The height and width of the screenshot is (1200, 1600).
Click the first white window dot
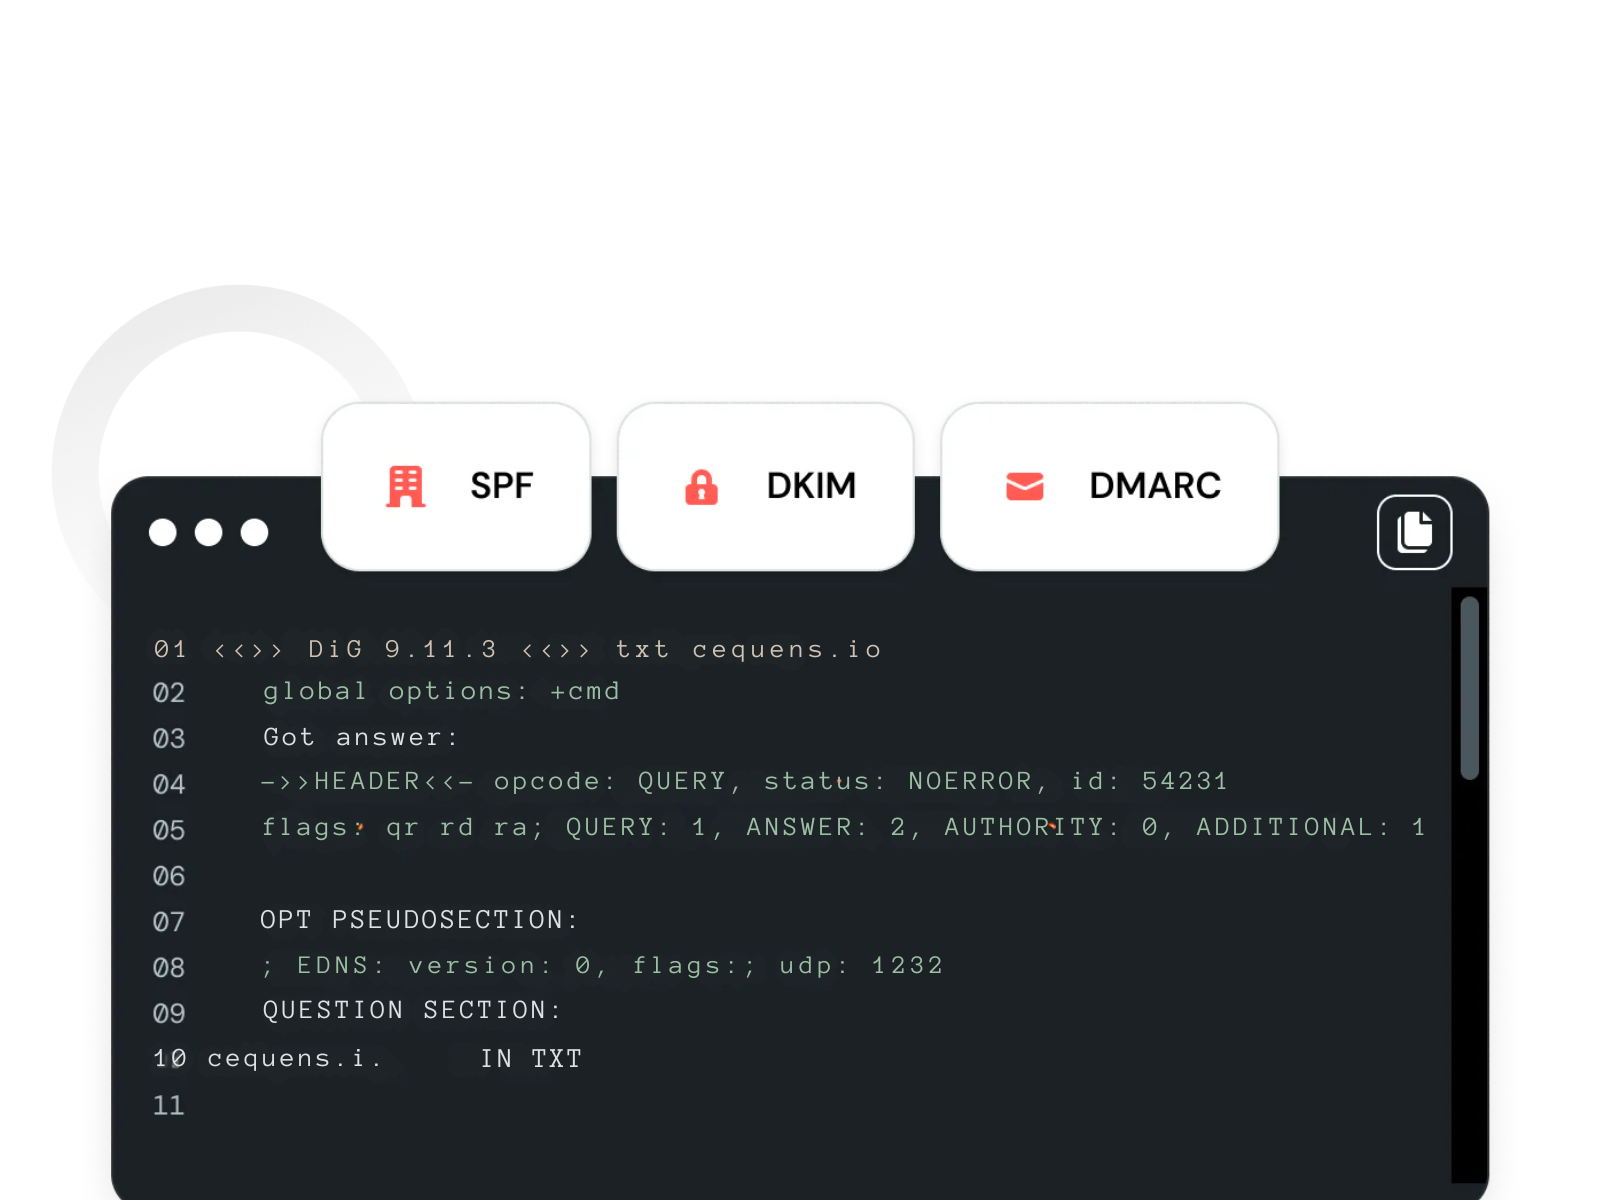pos(163,533)
